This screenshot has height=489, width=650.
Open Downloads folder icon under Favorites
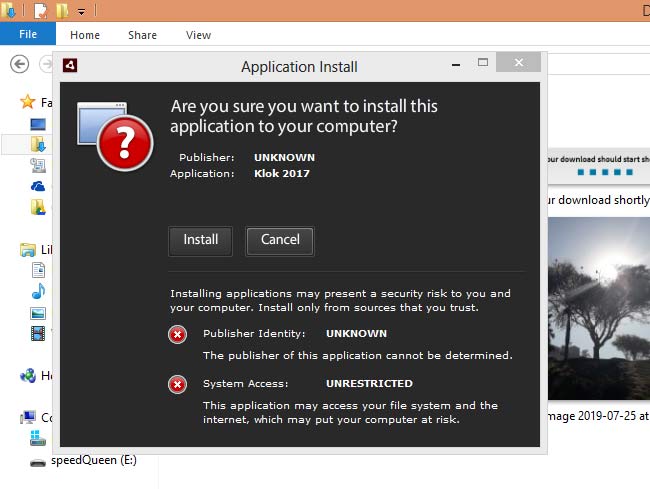(x=38, y=144)
